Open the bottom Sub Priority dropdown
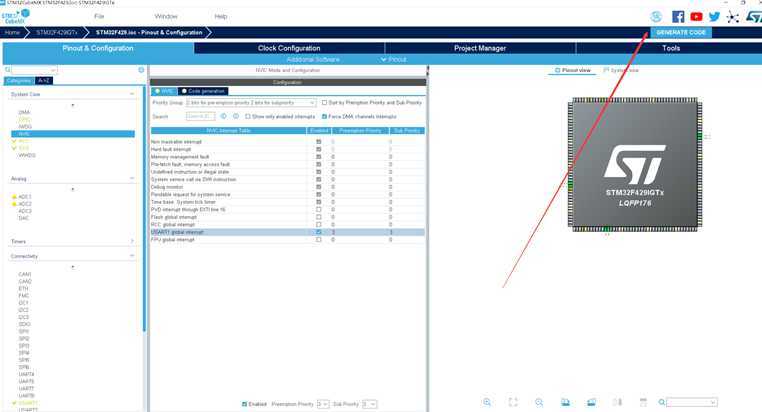762x412 pixels. [369, 404]
